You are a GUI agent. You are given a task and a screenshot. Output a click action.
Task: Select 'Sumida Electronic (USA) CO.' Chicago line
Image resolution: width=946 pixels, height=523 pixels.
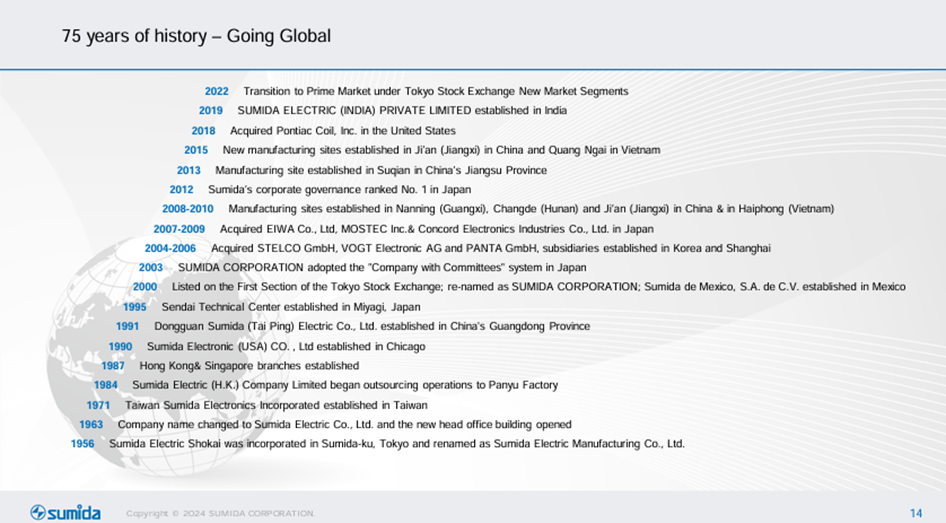tap(286, 346)
